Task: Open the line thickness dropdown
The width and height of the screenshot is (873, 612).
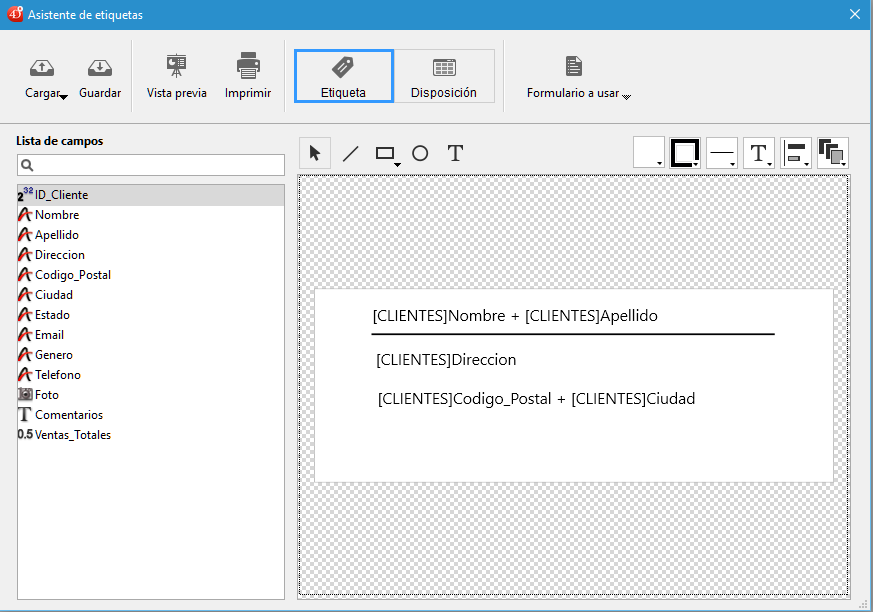Action: 722,153
